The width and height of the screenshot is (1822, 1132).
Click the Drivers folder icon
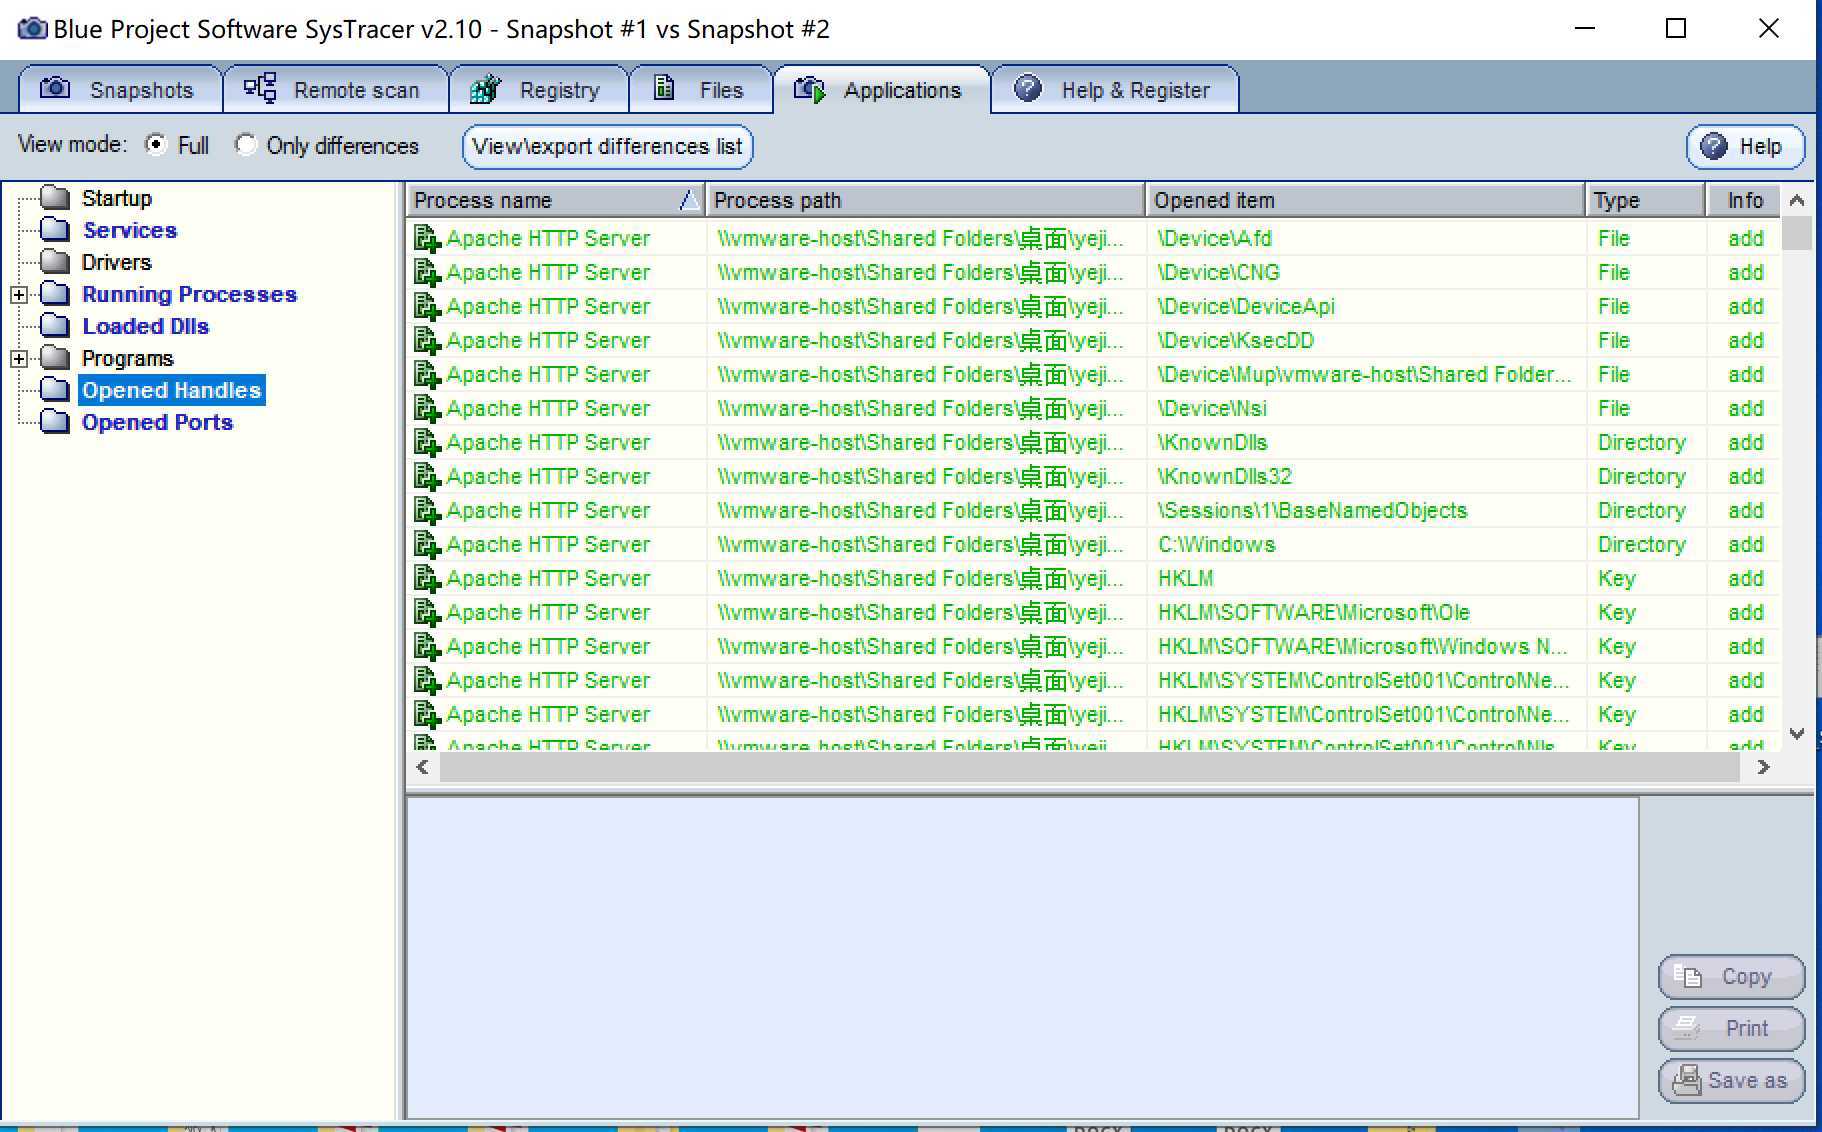tap(55, 261)
